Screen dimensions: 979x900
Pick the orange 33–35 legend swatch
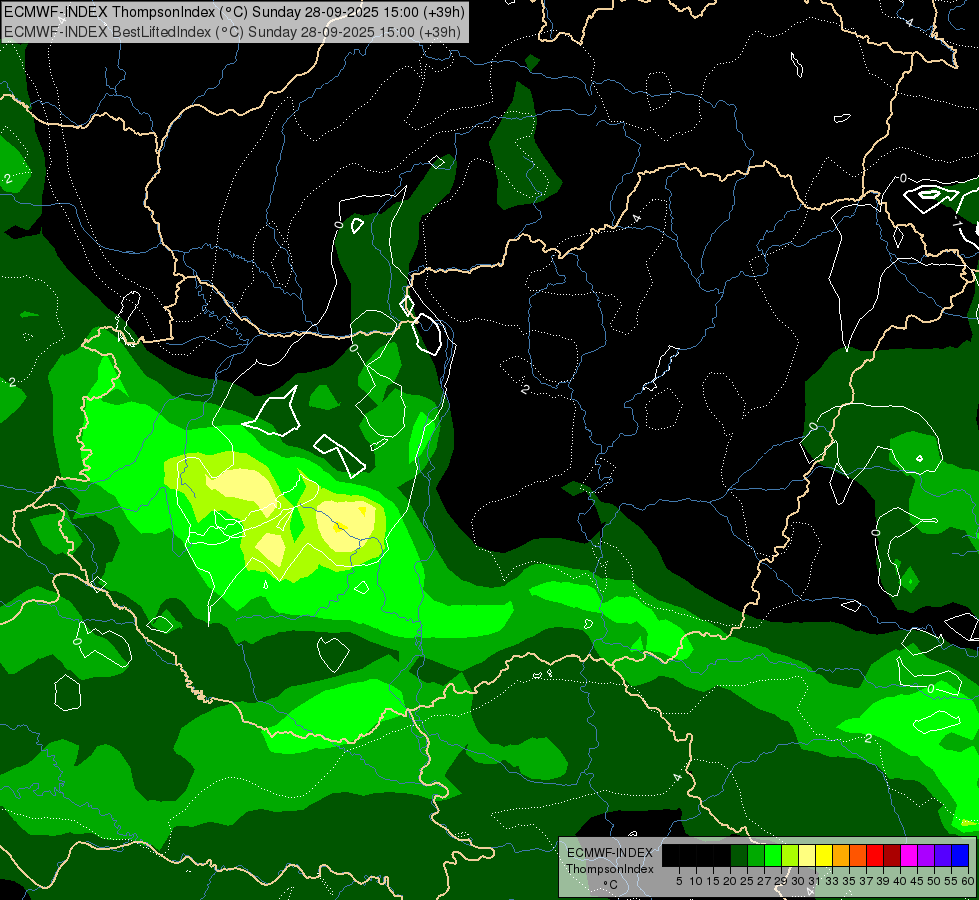tap(840, 855)
